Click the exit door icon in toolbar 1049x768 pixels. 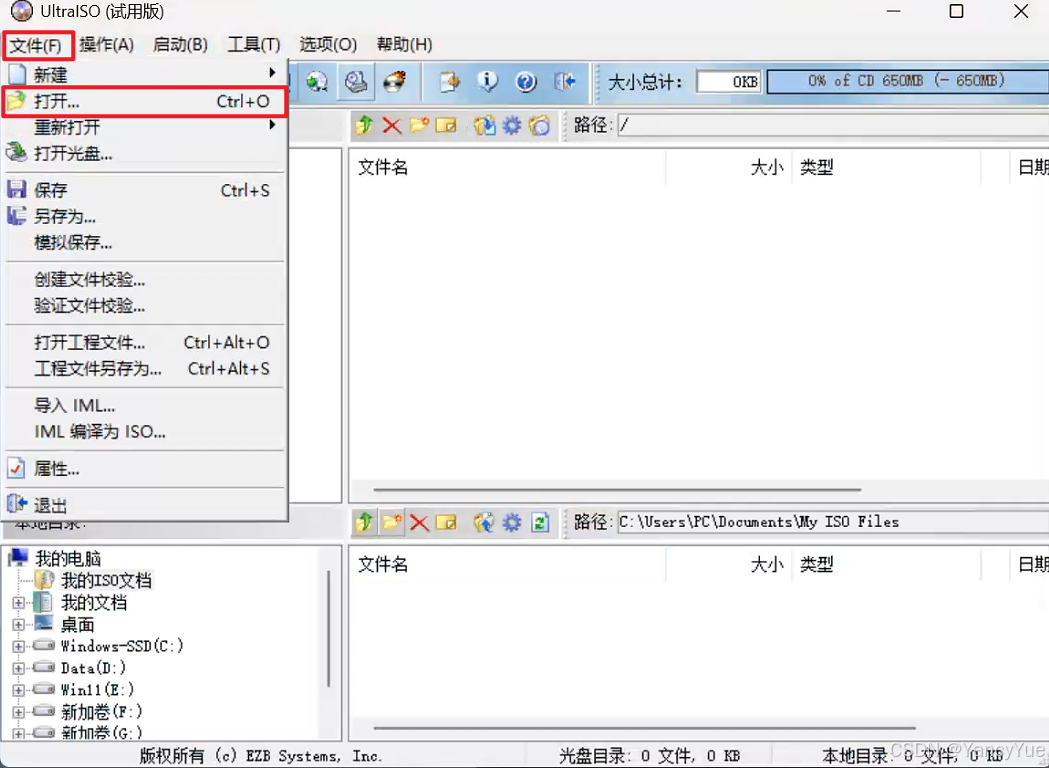[x=565, y=82]
